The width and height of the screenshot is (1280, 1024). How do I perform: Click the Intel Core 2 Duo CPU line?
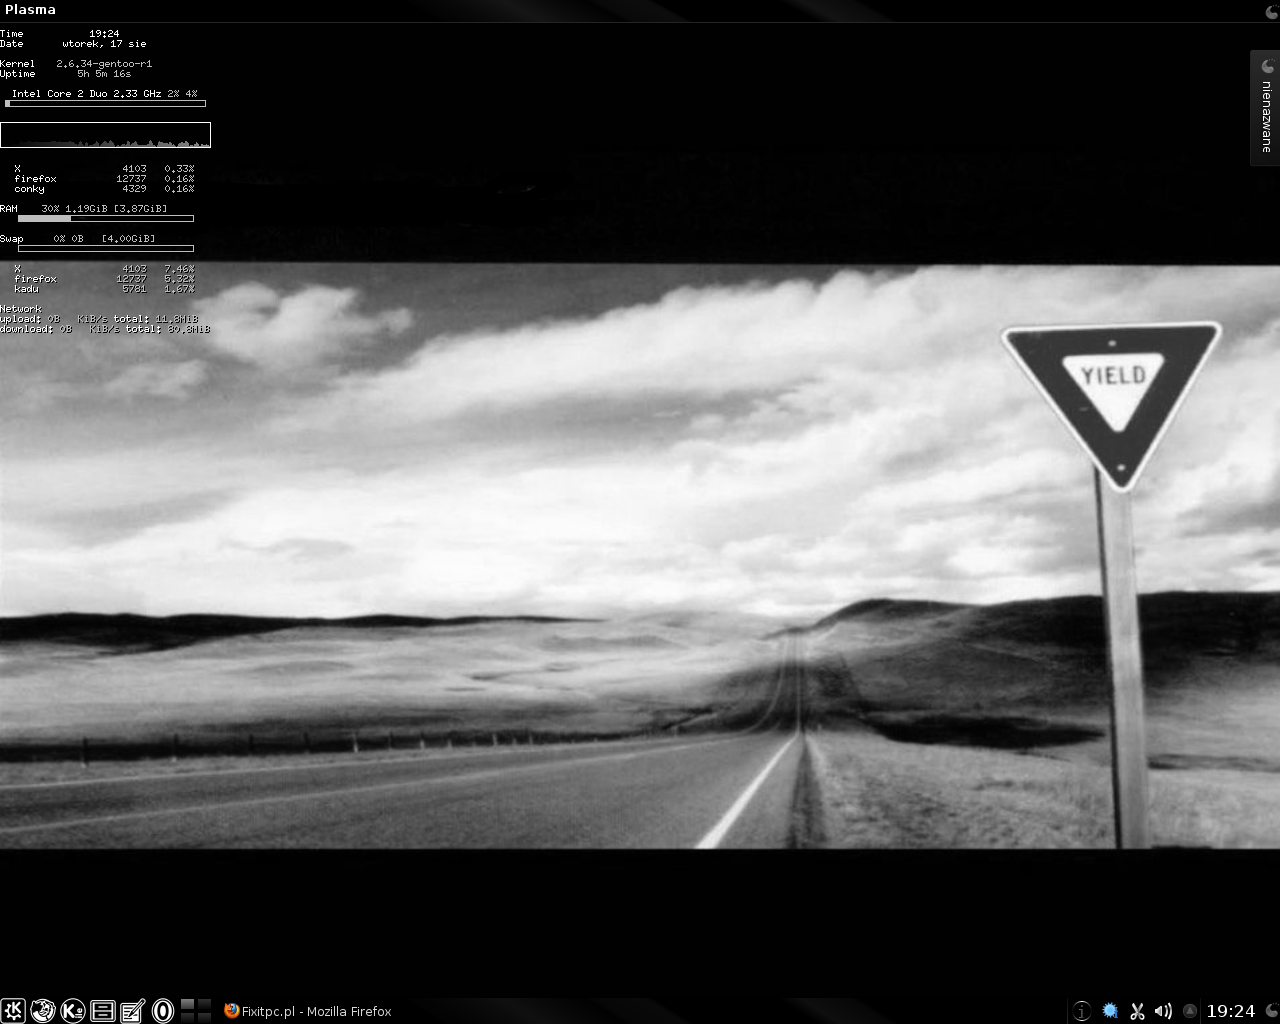(104, 94)
